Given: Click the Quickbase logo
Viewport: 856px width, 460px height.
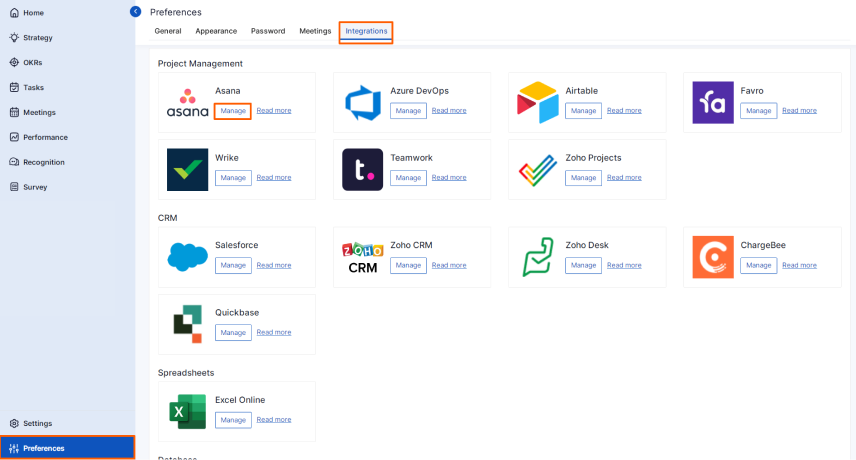Looking at the screenshot, I should point(187,324).
